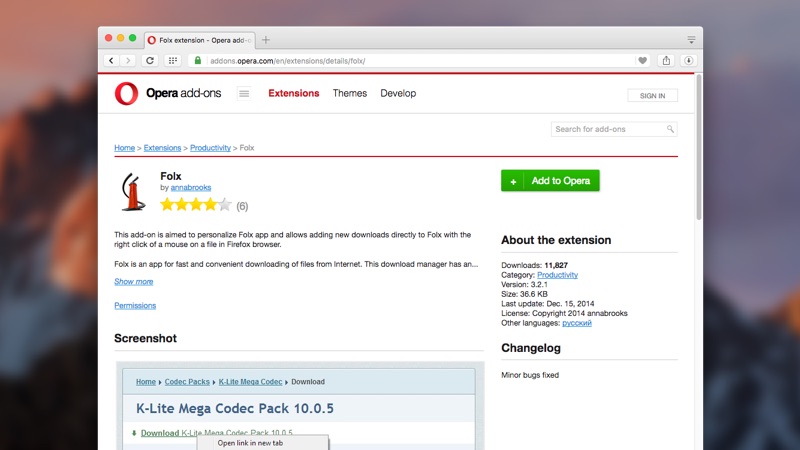800x450 pixels.
Task: Bookmark the page with the heart icon
Action: [642, 60]
